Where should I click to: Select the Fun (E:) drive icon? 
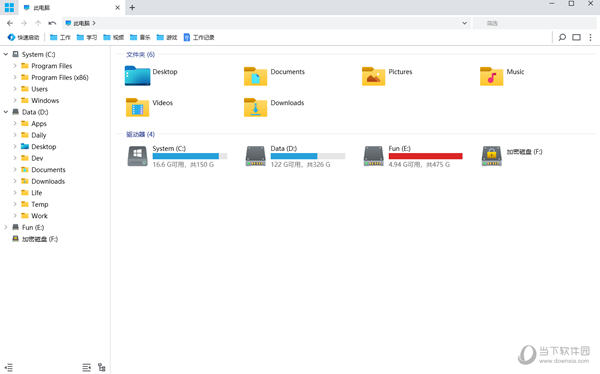[373, 156]
